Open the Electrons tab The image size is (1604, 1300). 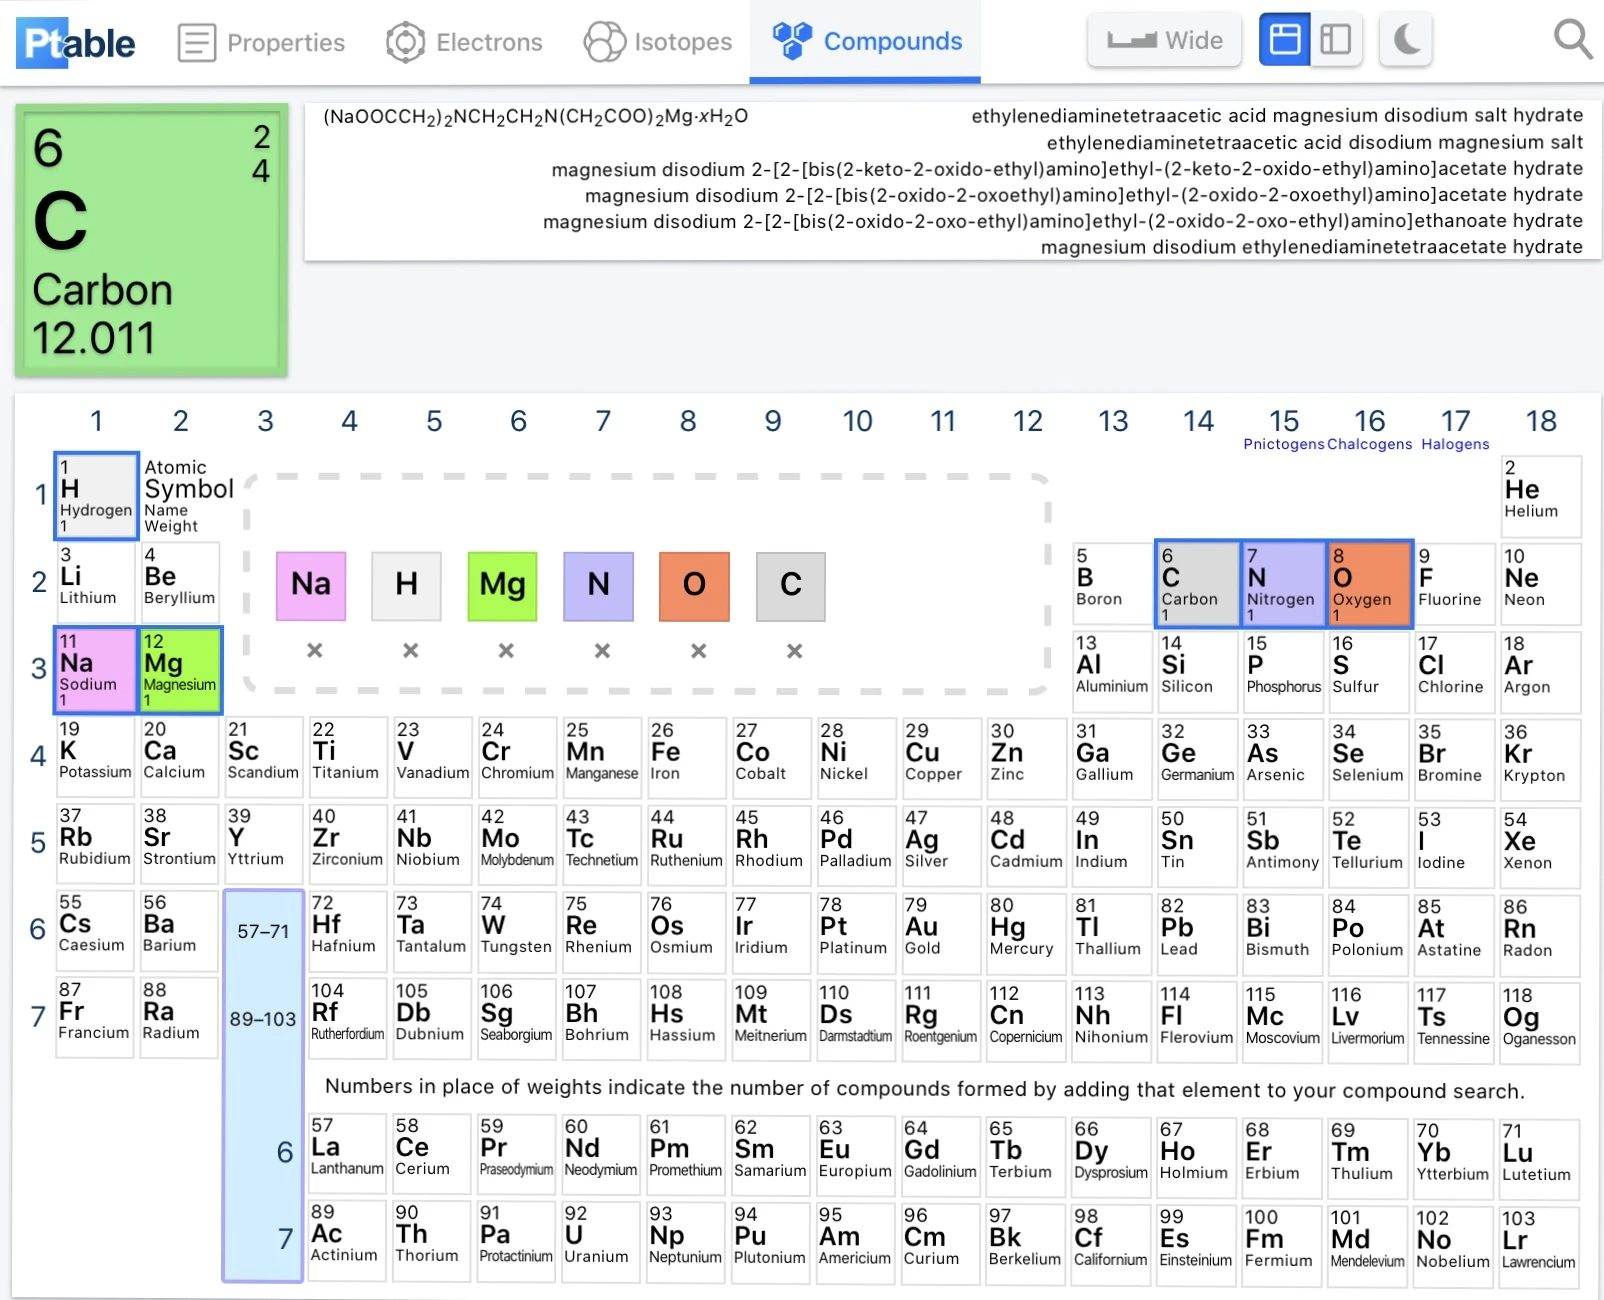(x=464, y=43)
